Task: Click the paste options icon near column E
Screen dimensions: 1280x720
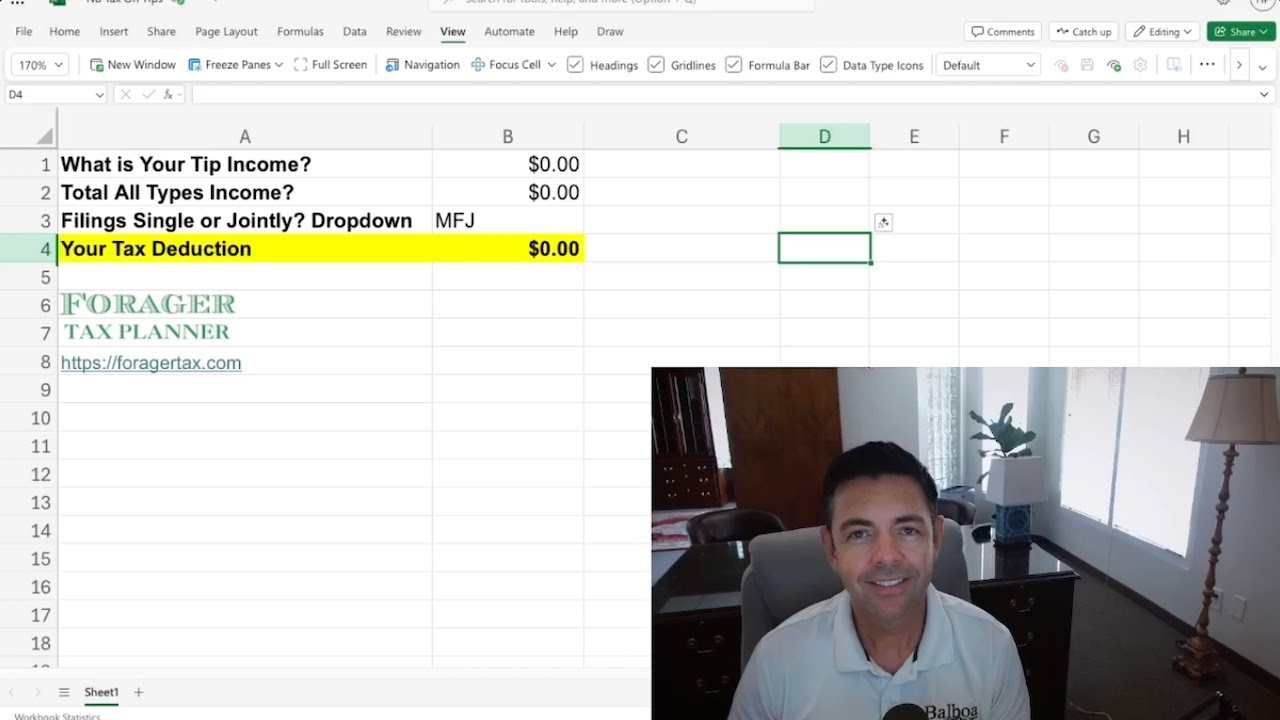Action: pos(883,223)
